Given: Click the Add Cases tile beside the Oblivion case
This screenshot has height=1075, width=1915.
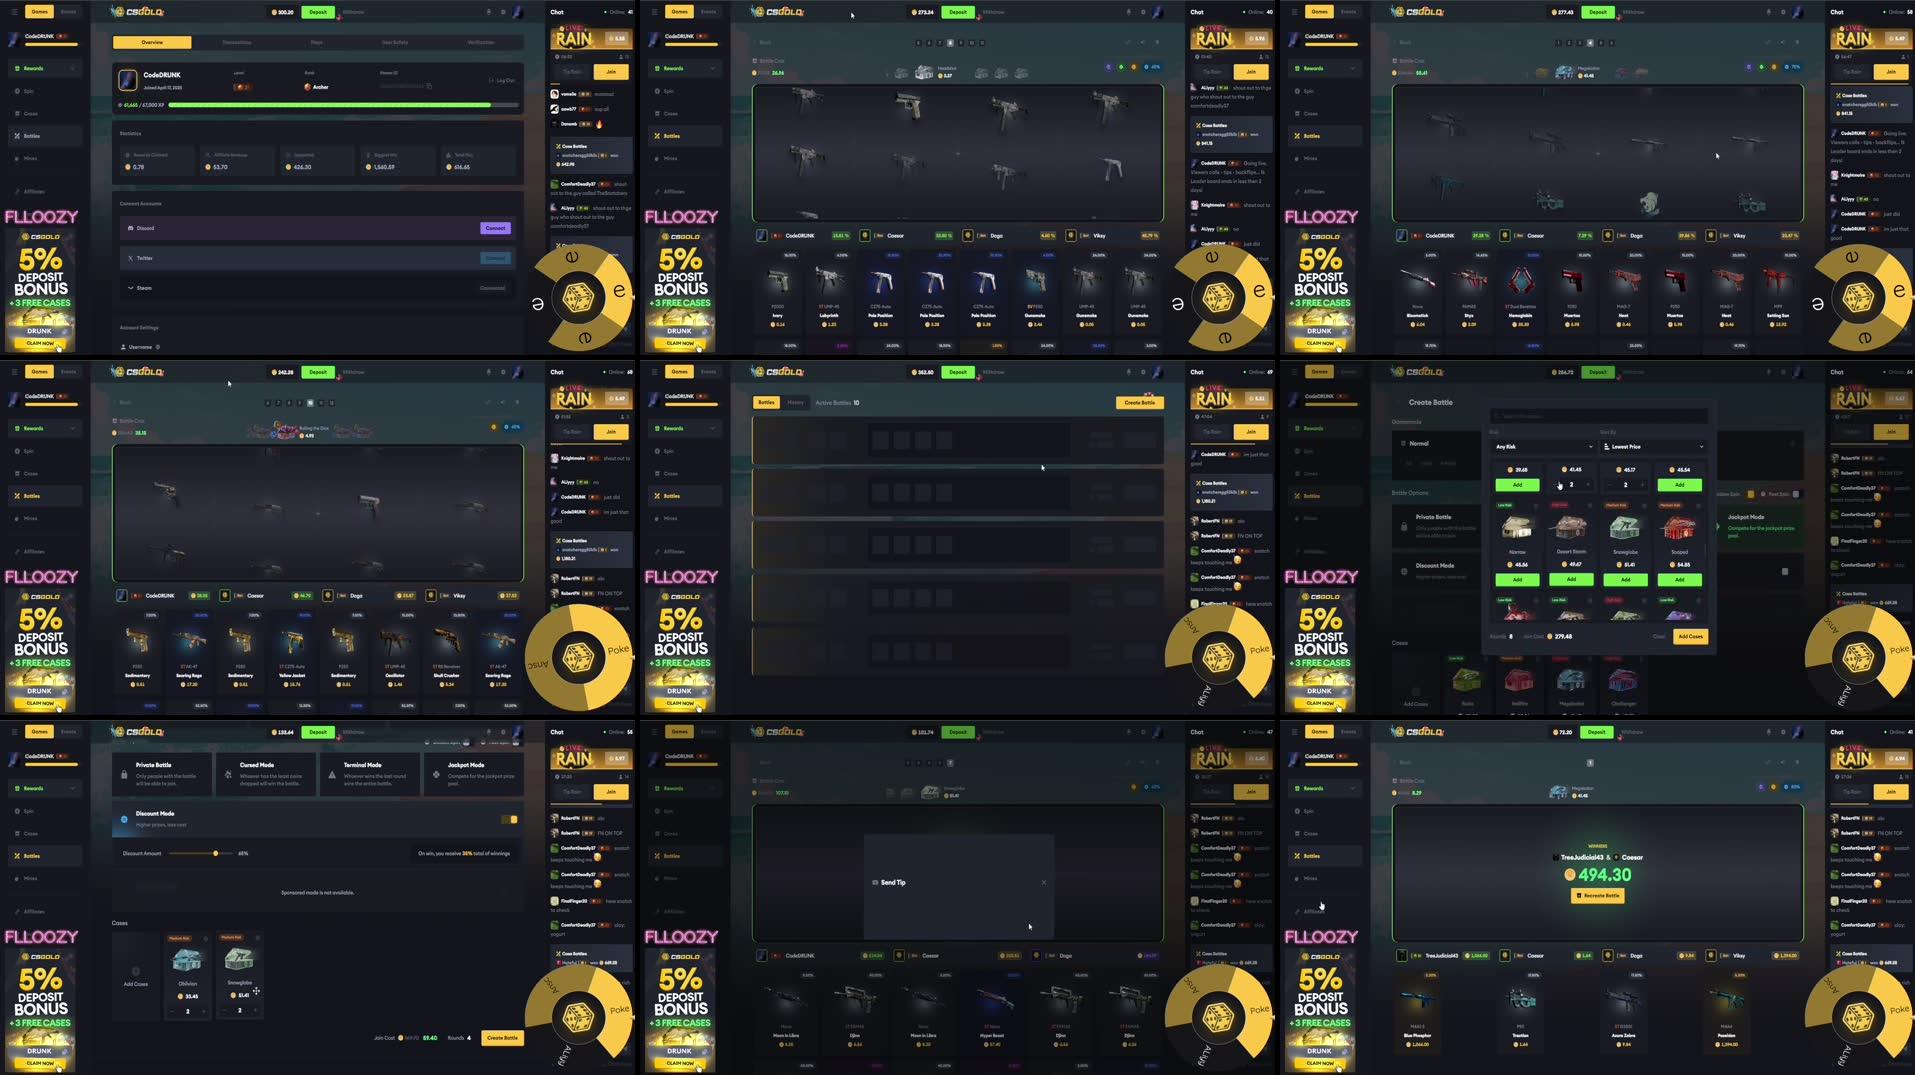Looking at the screenshot, I should pyautogui.click(x=136, y=975).
